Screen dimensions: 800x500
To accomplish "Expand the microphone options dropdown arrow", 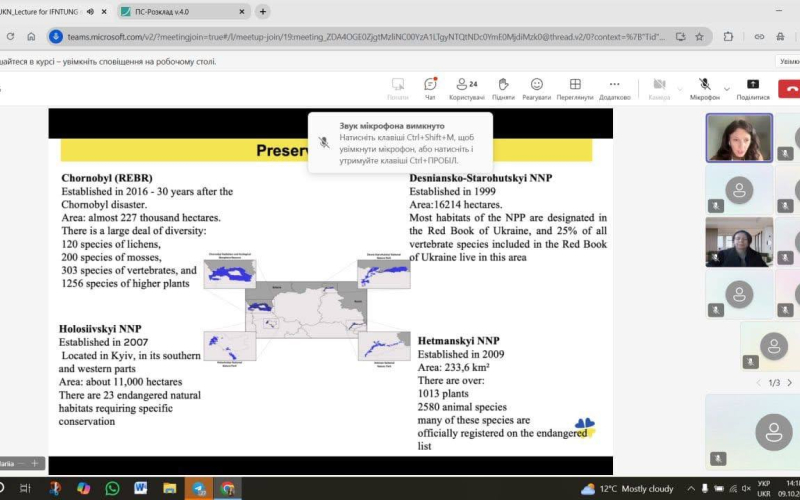I will [727, 88].
